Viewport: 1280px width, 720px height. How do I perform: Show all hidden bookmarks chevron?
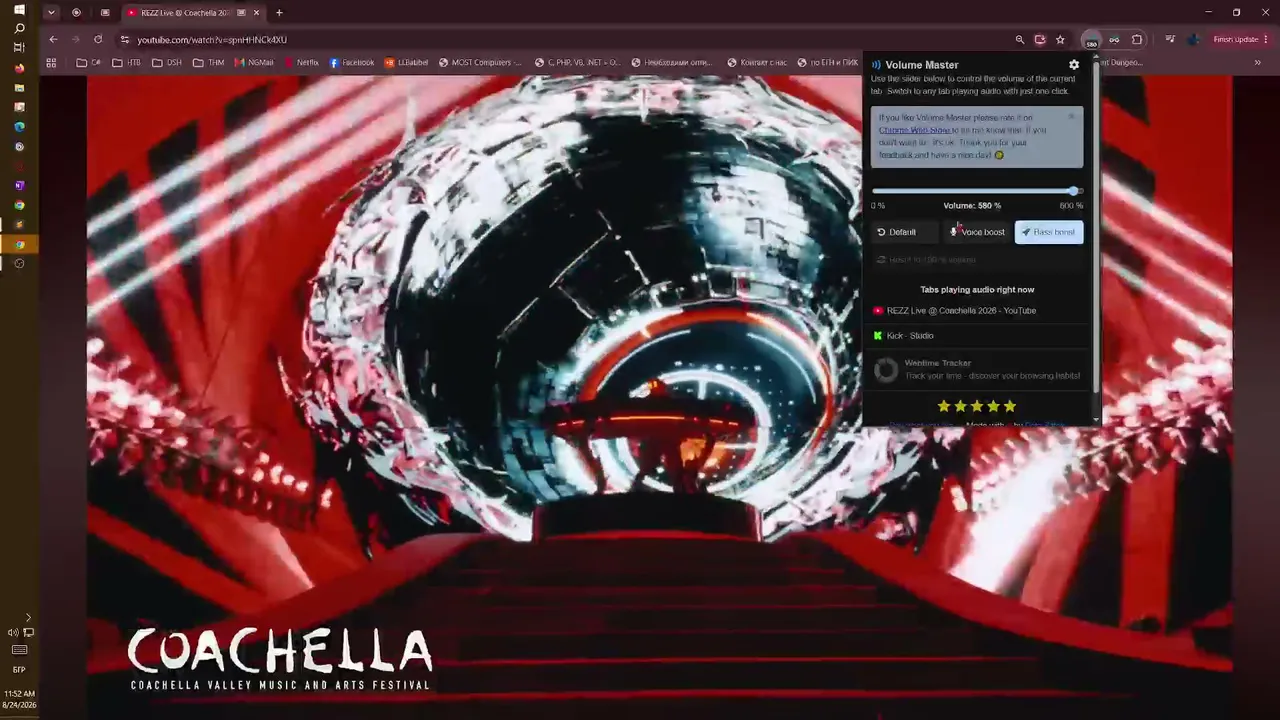pos(1257,63)
